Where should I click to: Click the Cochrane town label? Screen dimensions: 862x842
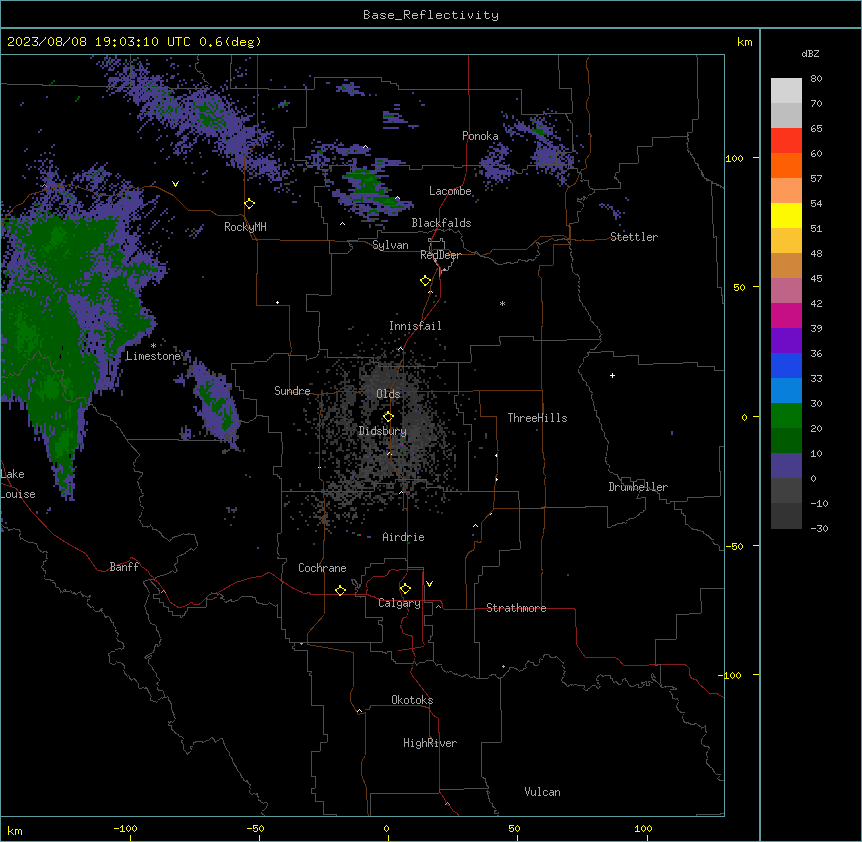click(x=322, y=568)
